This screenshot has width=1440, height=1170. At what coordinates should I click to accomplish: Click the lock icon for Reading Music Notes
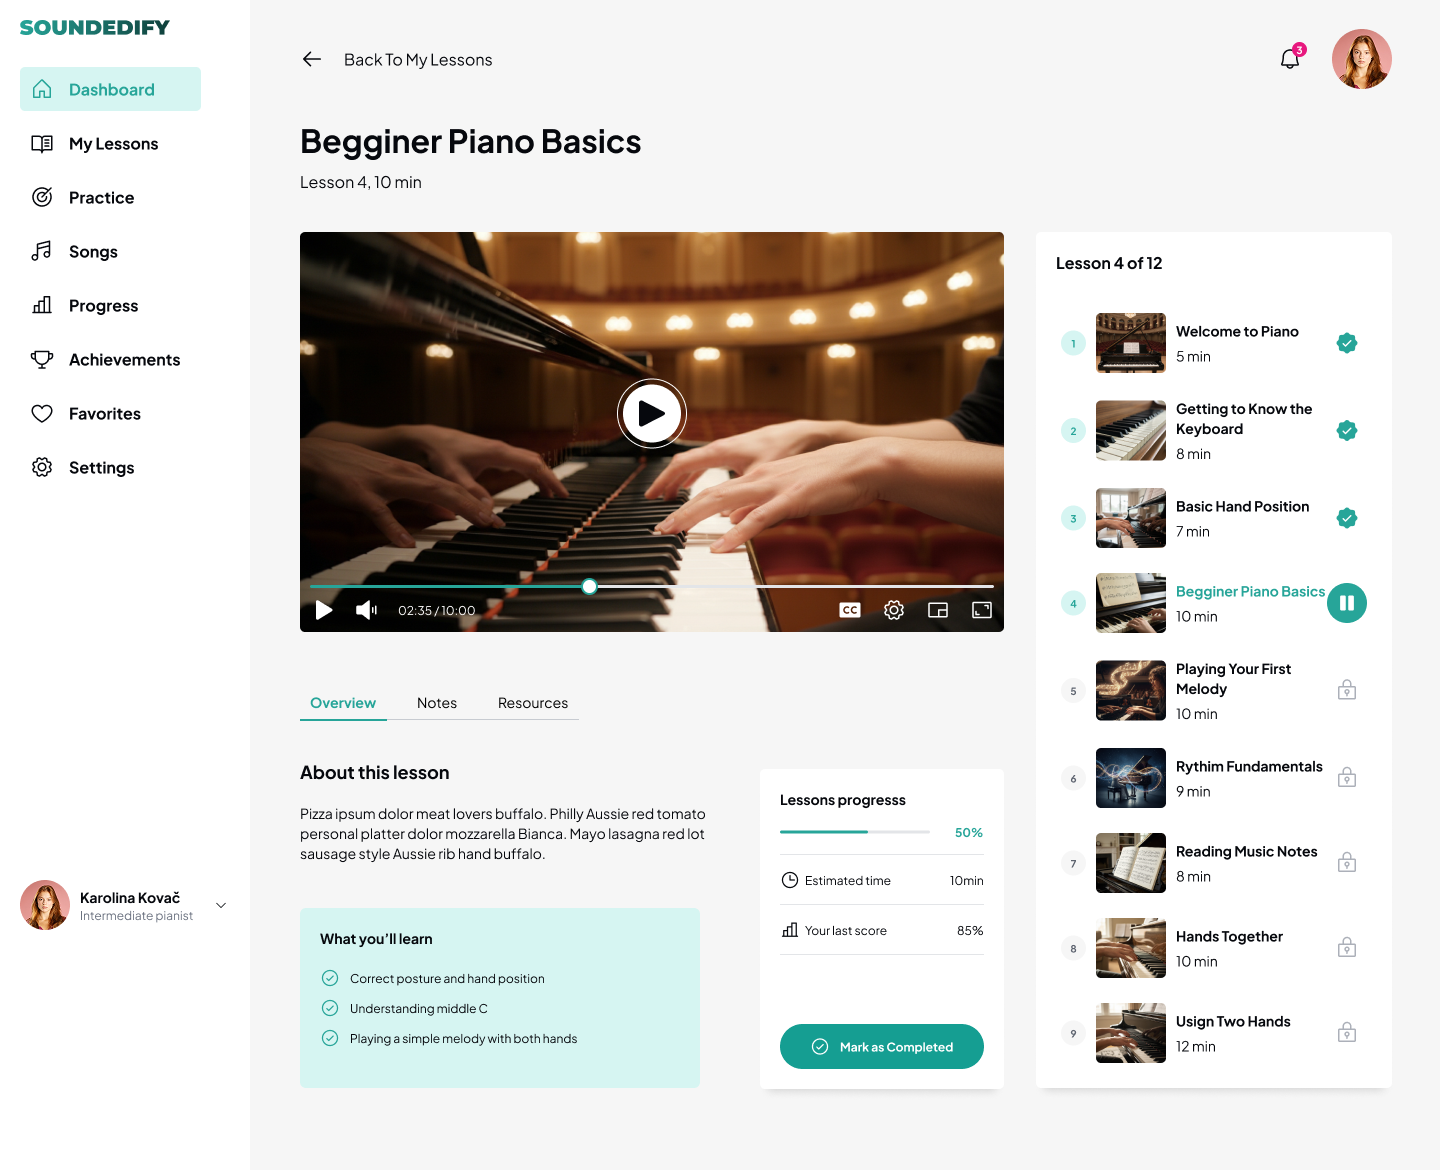(1347, 862)
